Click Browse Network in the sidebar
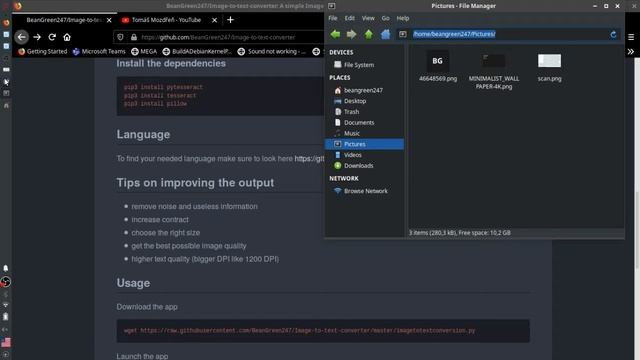The image size is (640, 360). click(x=364, y=191)
